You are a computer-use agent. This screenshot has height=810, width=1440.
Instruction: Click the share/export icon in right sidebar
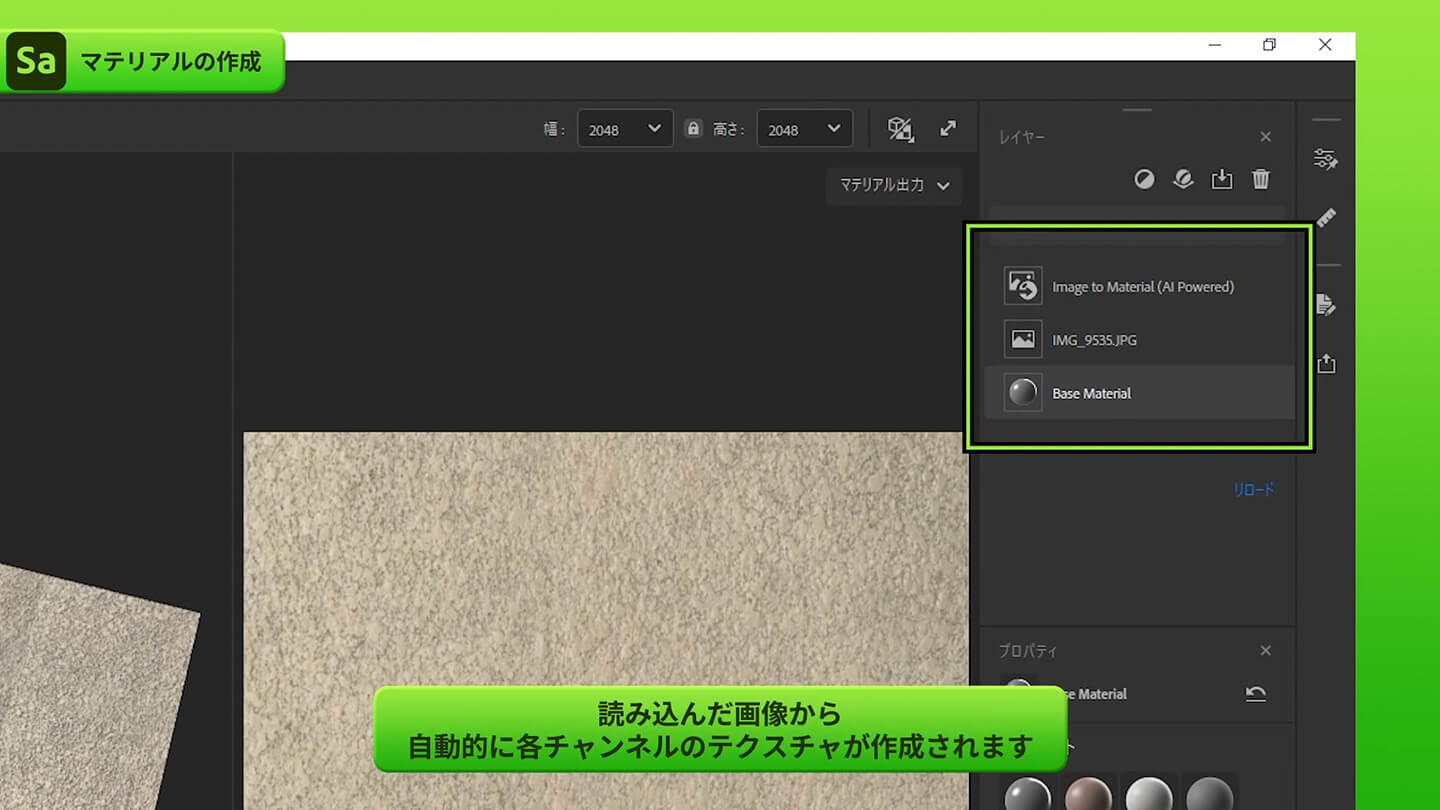[1326, 363]
